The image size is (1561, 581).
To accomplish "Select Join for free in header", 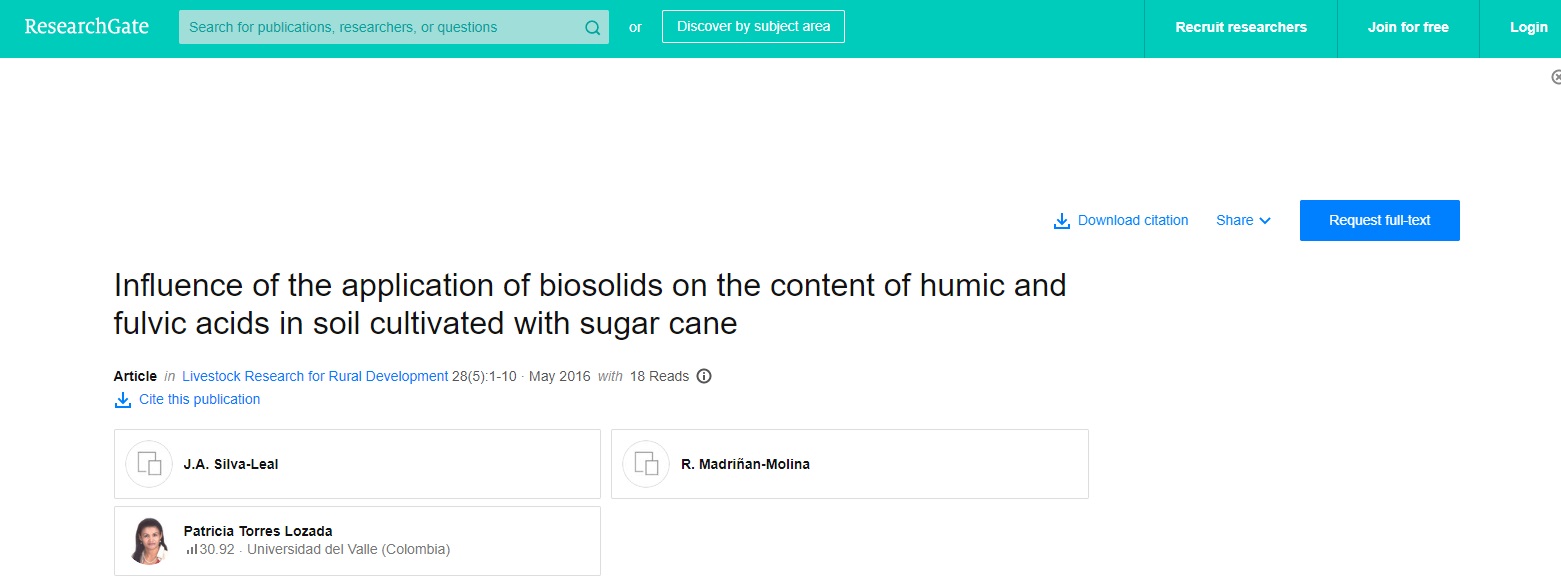I will 1408,28.
